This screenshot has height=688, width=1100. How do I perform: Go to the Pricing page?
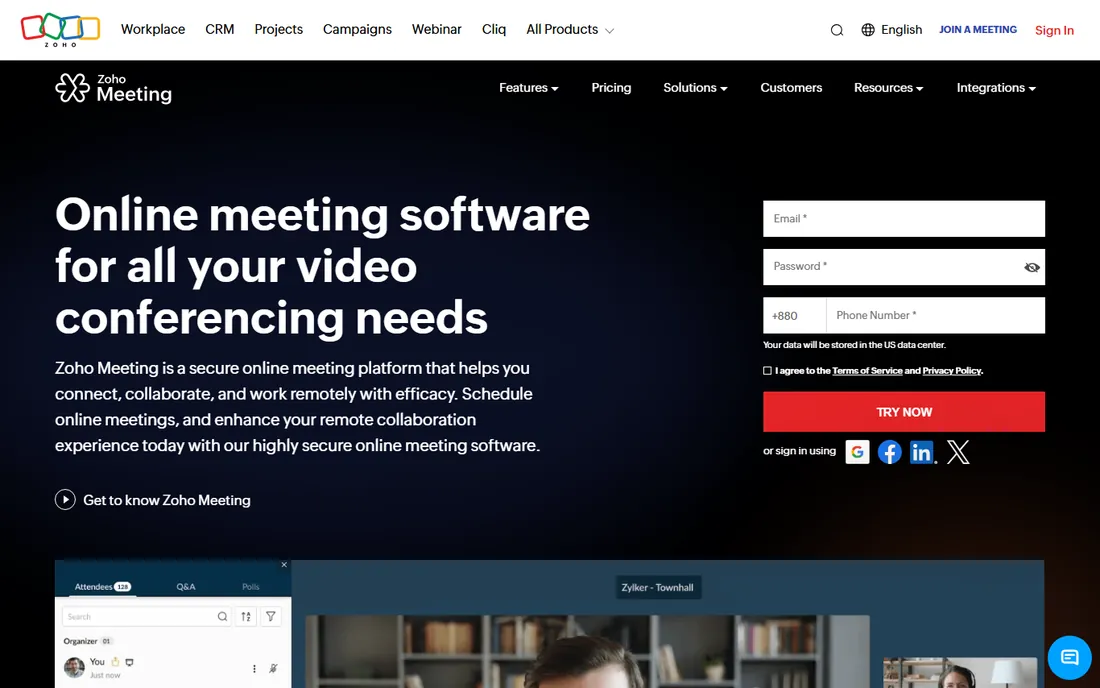[x=611, y=88]
